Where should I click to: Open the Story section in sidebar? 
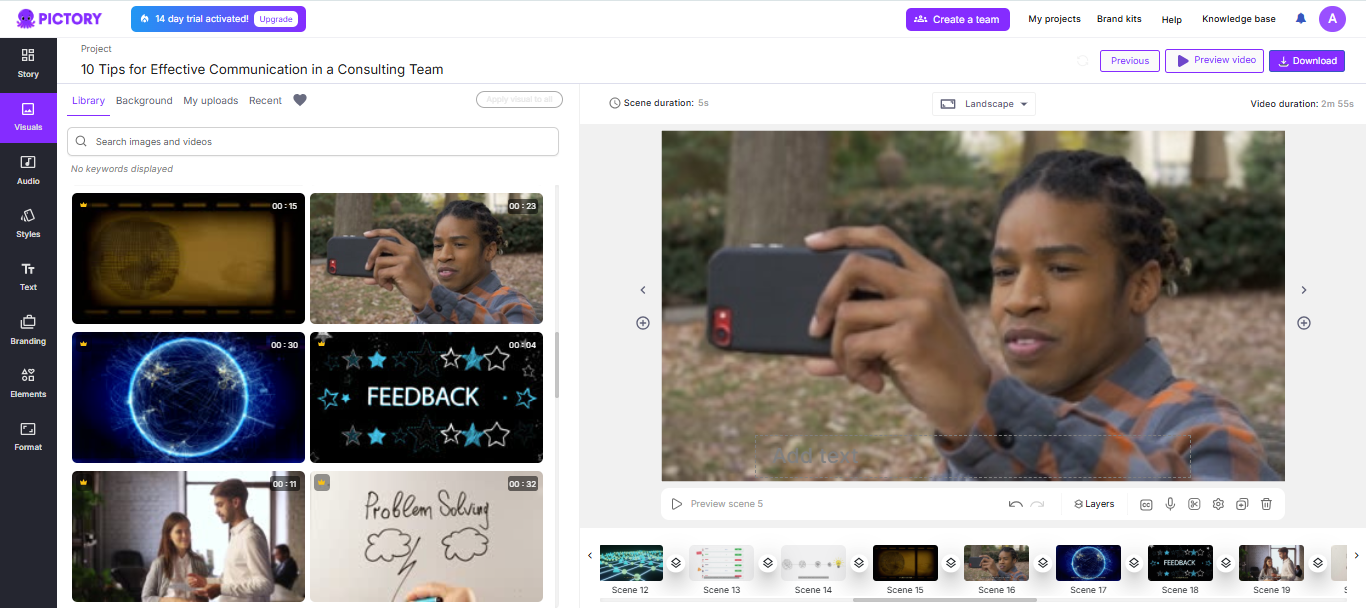tap(28, 63)
